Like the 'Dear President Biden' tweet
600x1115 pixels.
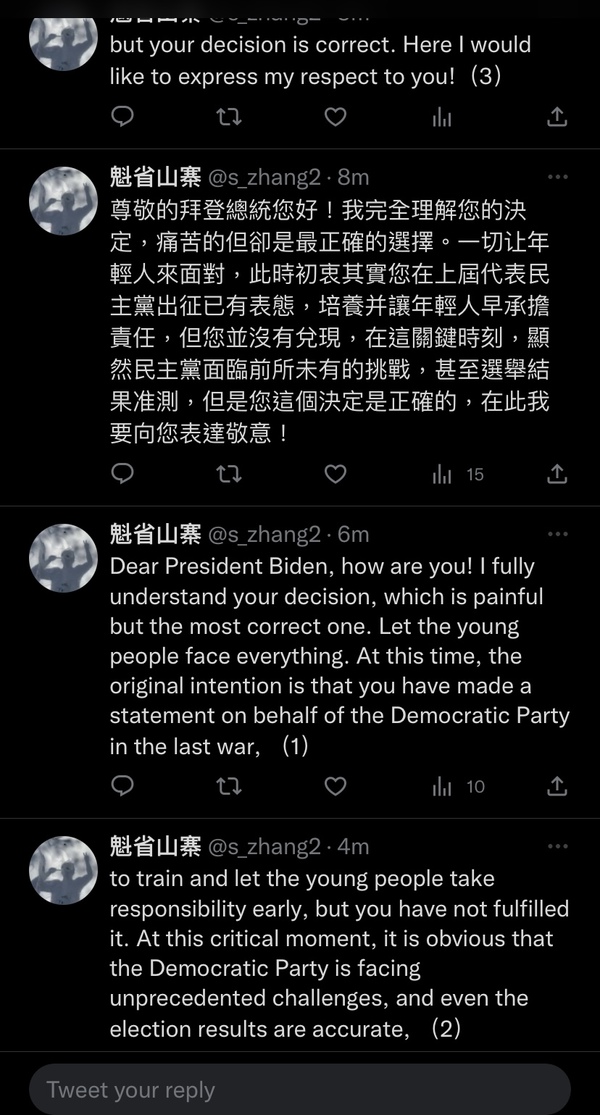tap(336, 786)
